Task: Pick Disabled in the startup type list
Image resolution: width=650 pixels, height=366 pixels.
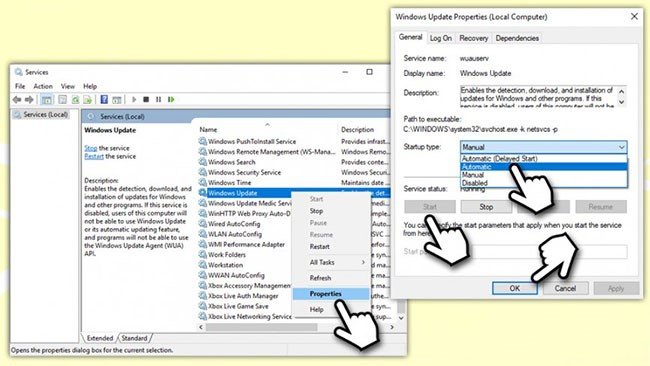Action: coord(544,183)
